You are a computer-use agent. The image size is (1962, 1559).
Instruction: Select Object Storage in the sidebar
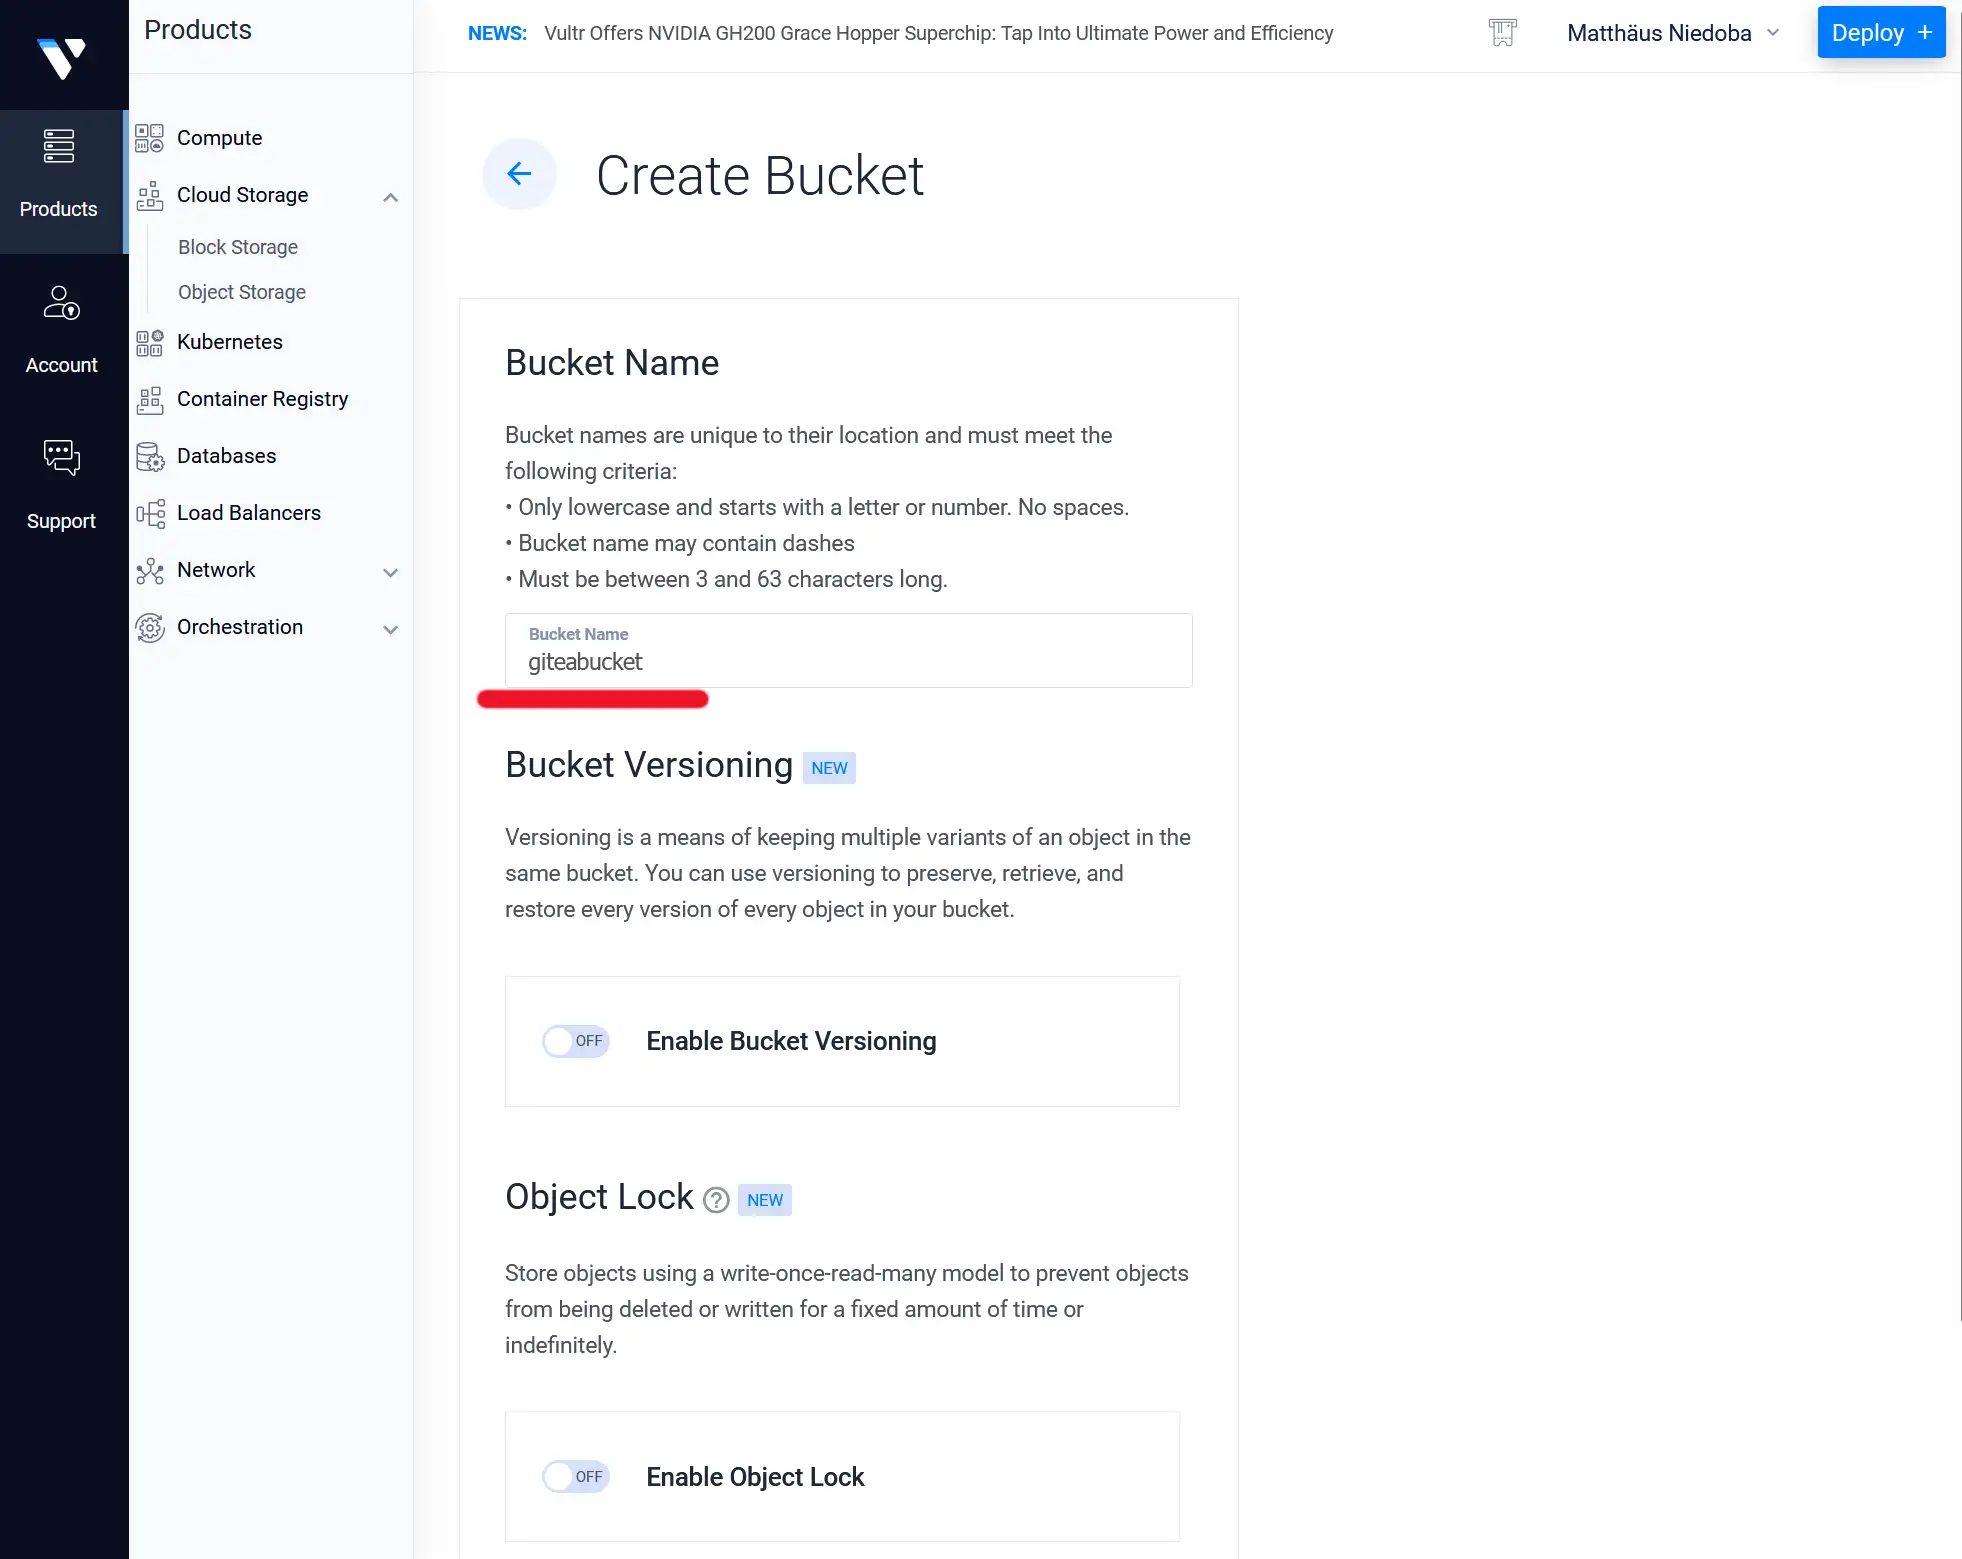coord(242,292)
